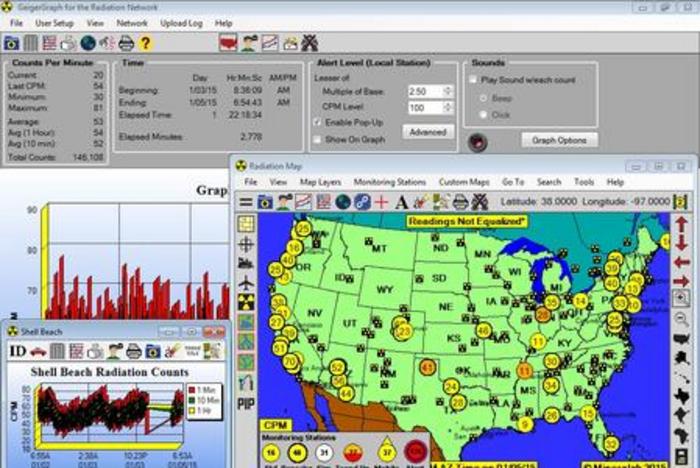Open the Tools menu in Radiation Map
Screen dimensions: 700x468
(584, 182)
